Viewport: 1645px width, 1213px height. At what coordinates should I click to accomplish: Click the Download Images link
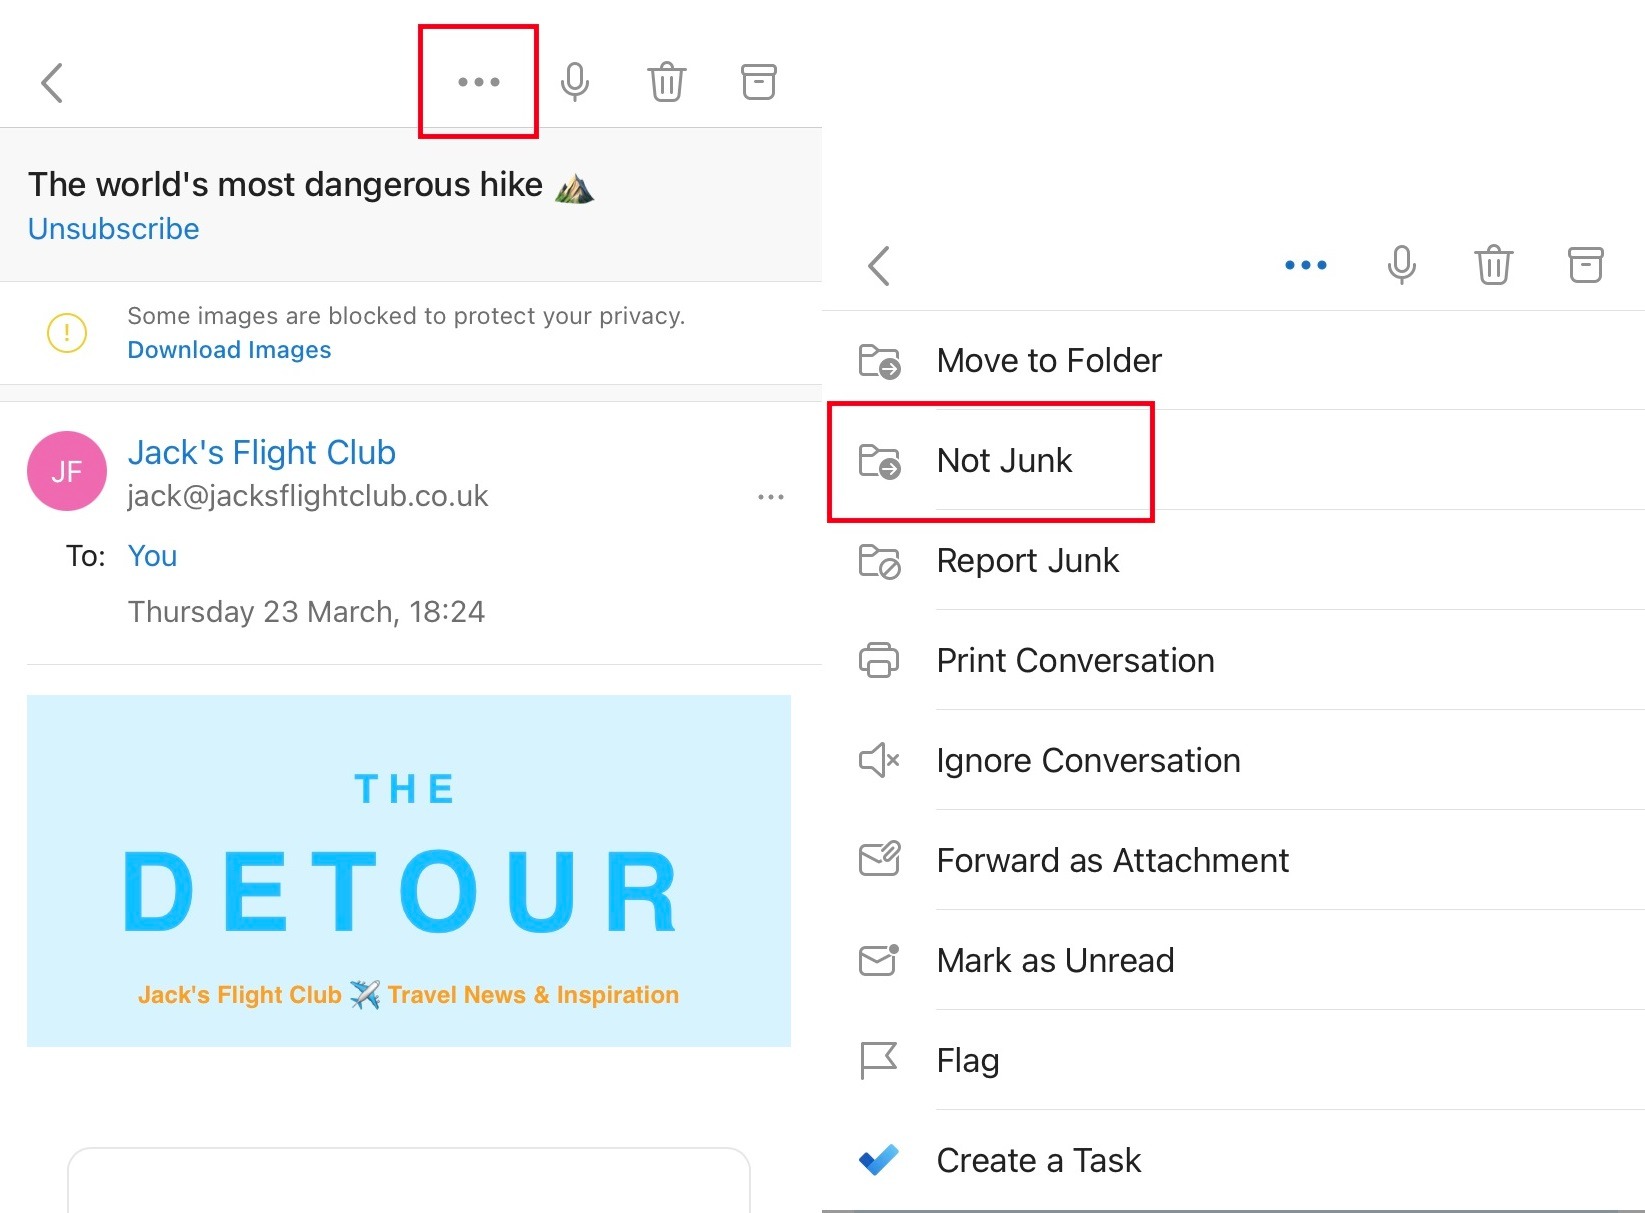(x=229, y=350)
